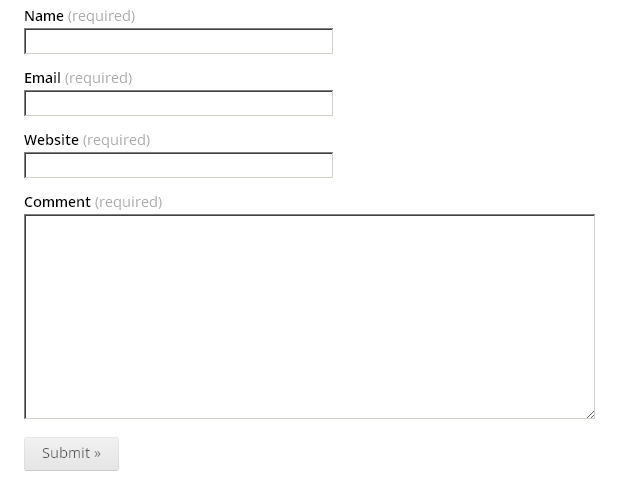Click the (required) text beside Email
This screenshot has width=632, height=485.
[98, 79]
